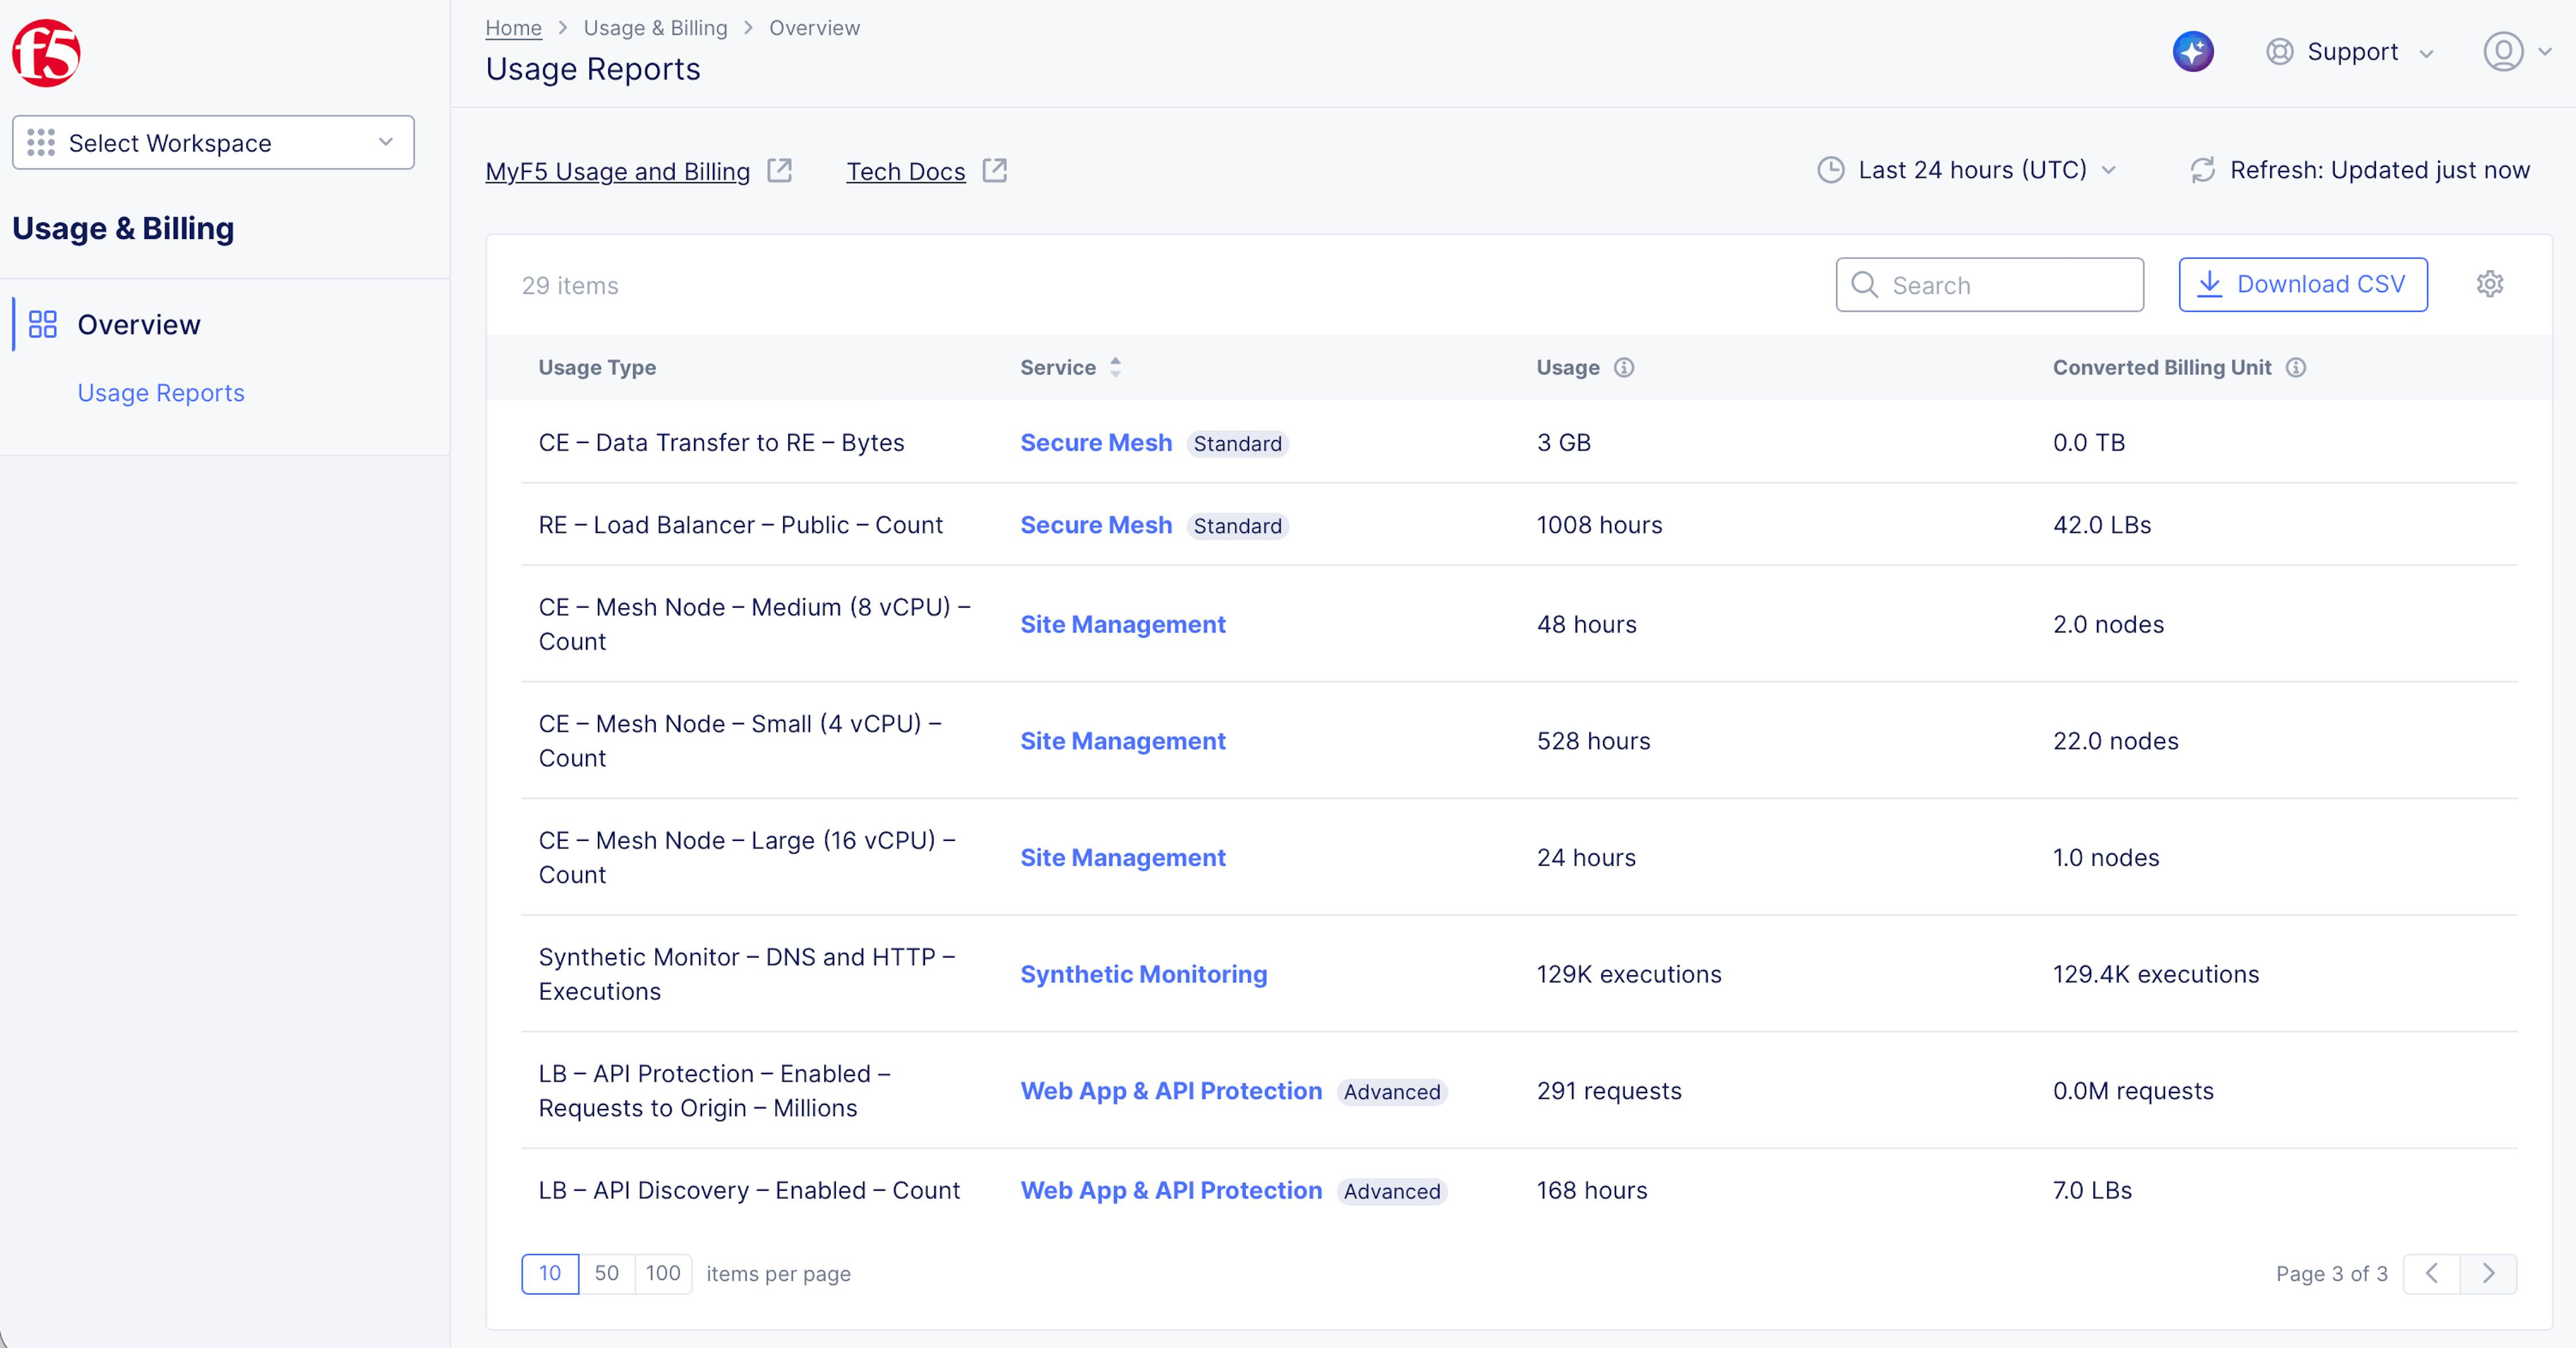Screen dimensions: 2576x1348
Task: Click the clock icon beside Last 24 hours
Action: pos(1830,170)
